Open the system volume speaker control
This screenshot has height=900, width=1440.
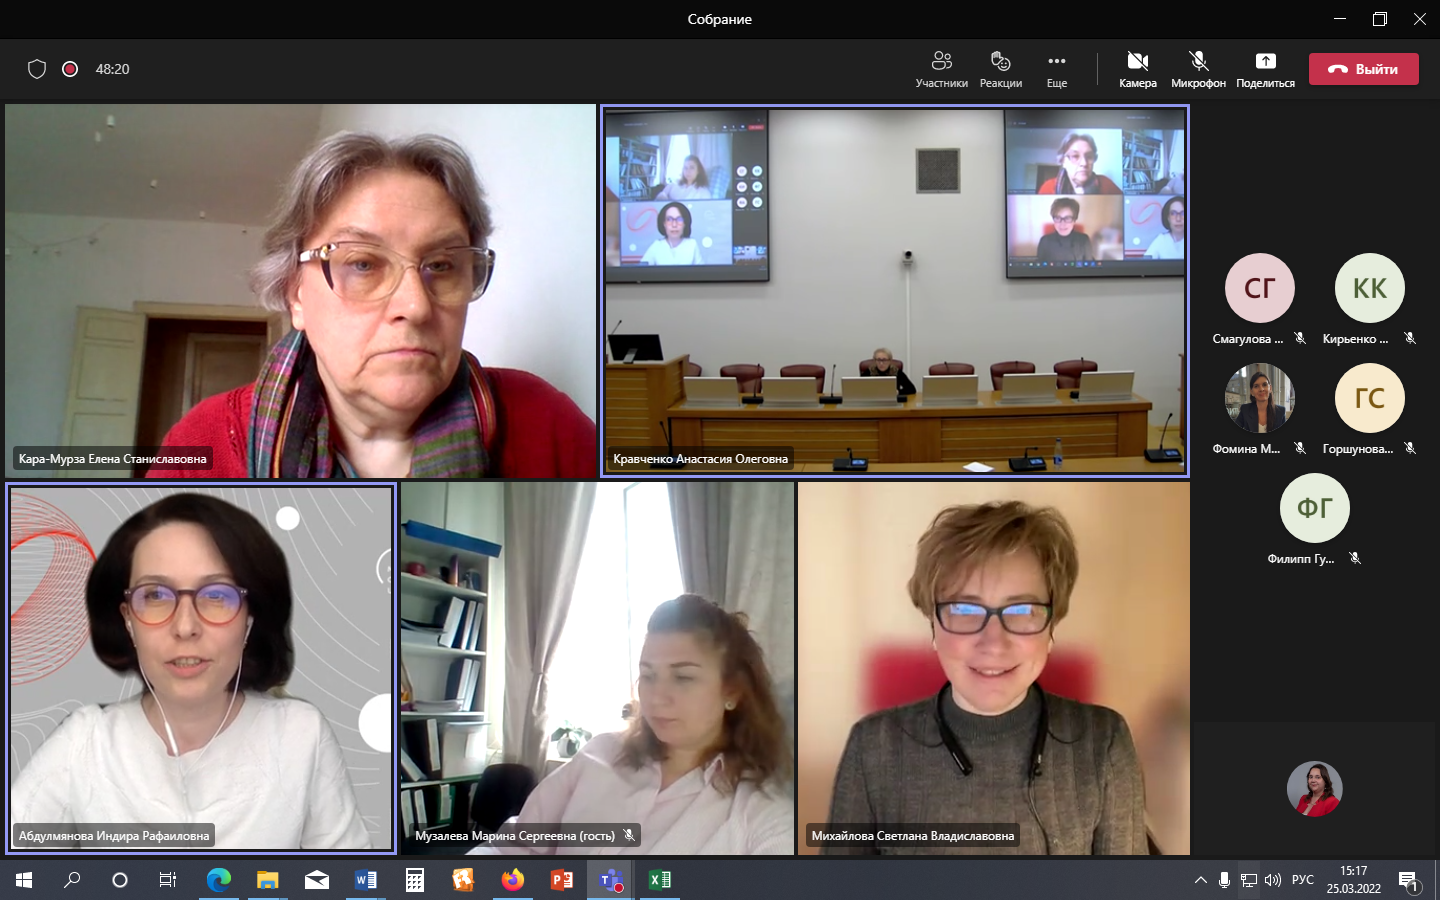pos(1273,880)
